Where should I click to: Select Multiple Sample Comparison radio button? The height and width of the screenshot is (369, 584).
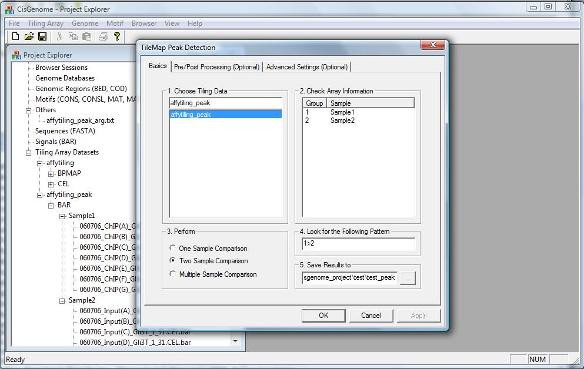pos(172,274)
